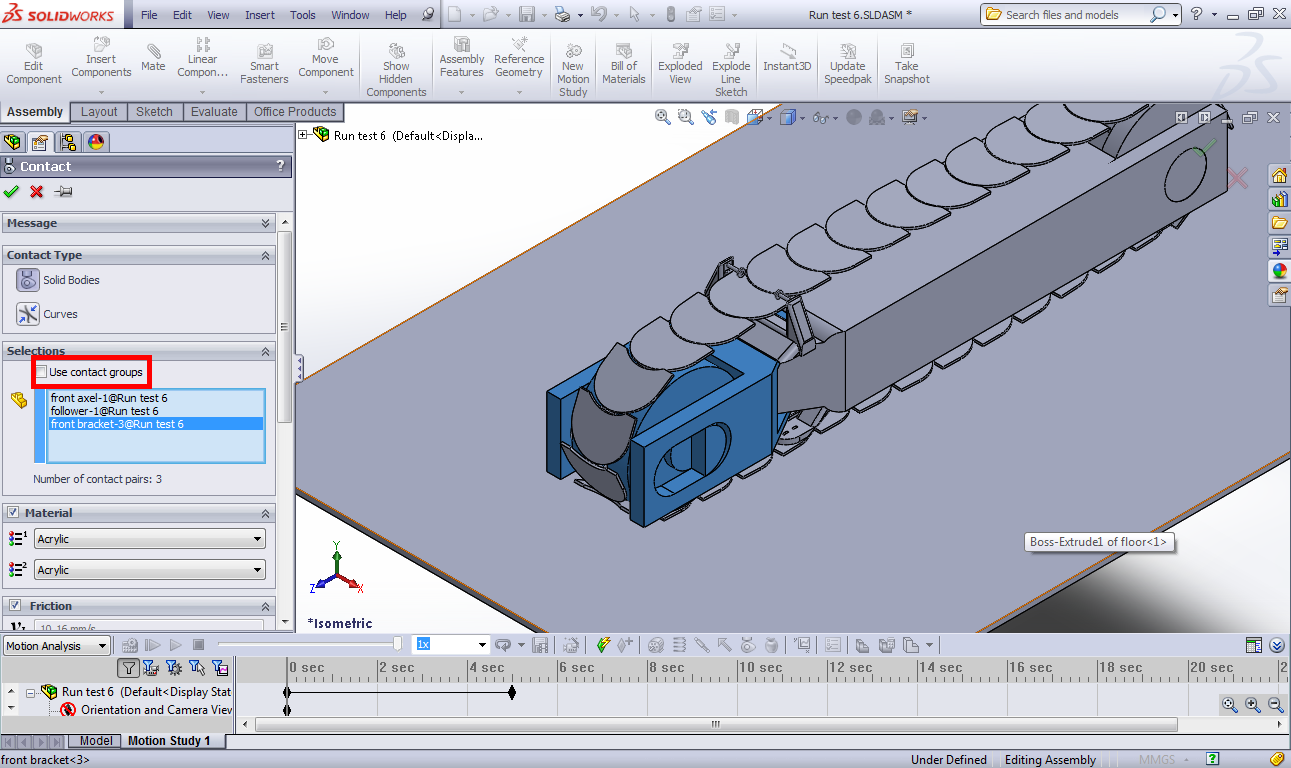Viewport: 1291px width, 768px height.
Task: Click Zoom to Fit in view toolbar
Action: point(662,118)
